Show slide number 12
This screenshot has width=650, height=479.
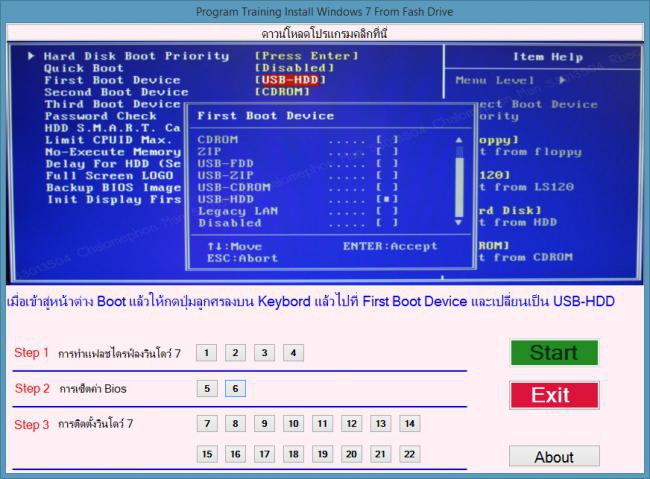pos(352,423)
